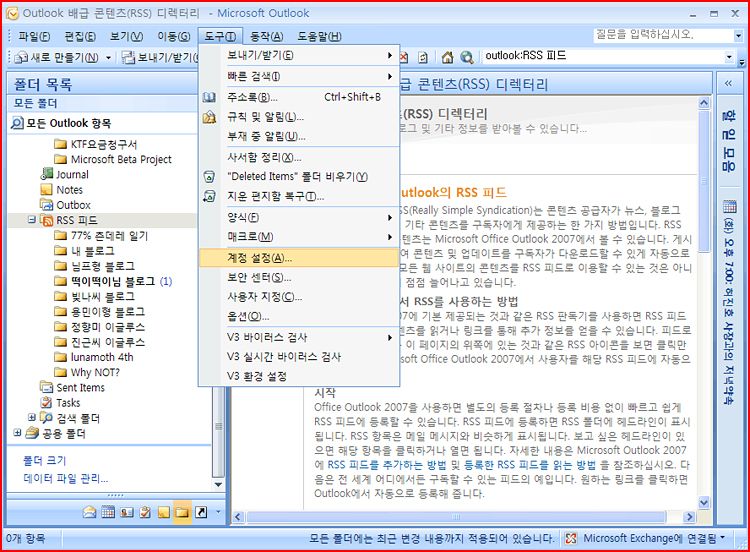This screenshot has height=552, width=750.
Task: Click the Refresh page icon
Action: click(x=423, y=58)
